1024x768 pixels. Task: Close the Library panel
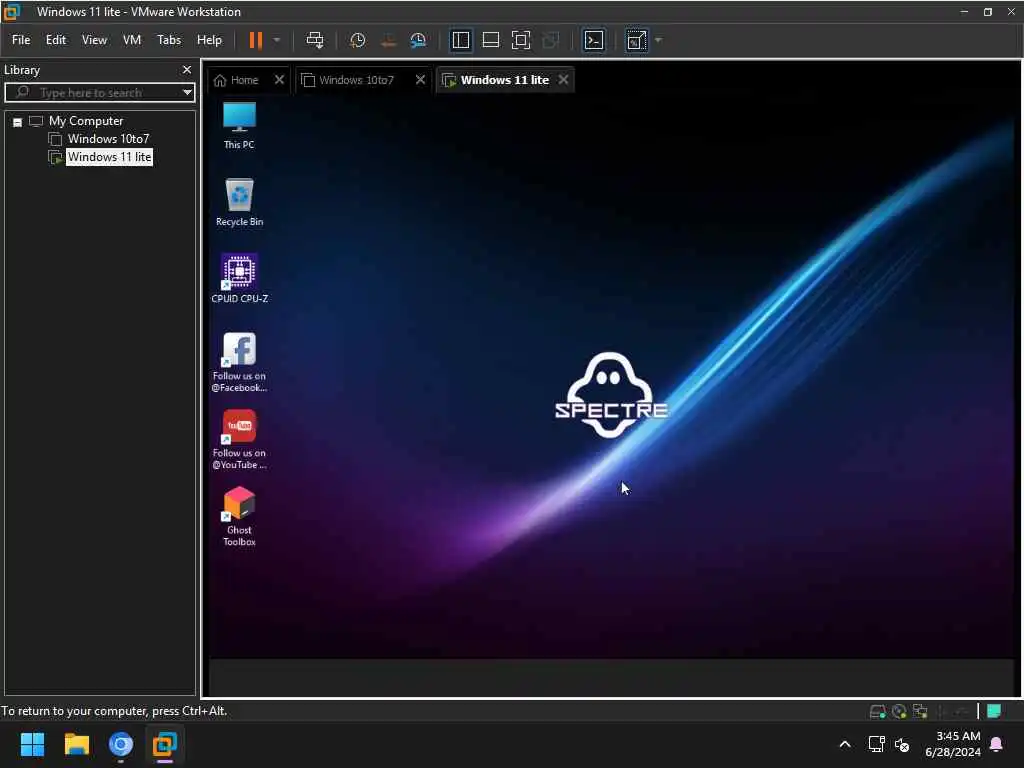(187, 69)
